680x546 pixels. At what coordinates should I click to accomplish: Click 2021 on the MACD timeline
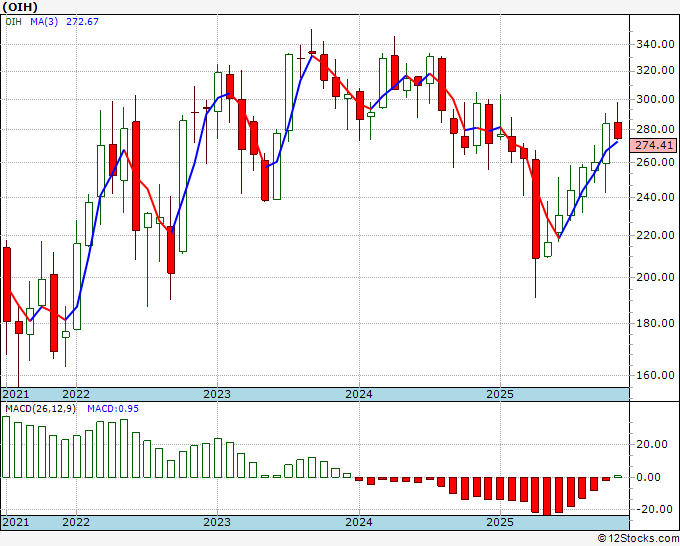16,522
